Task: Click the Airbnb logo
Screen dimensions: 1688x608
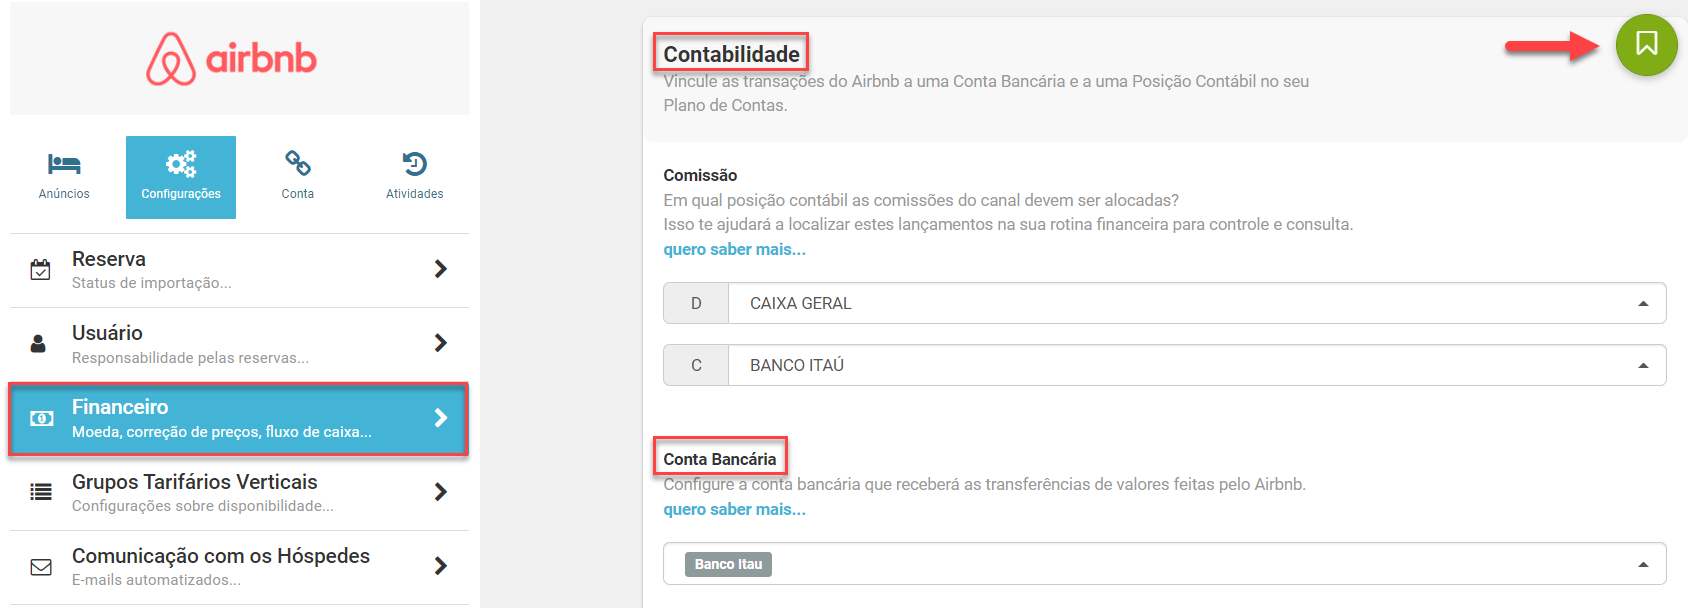Action: [232, 59]
